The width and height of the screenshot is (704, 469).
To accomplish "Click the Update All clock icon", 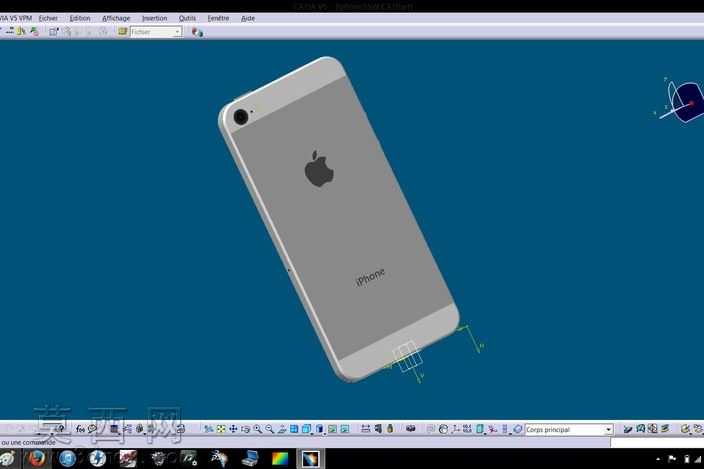I will click(443, 429).
